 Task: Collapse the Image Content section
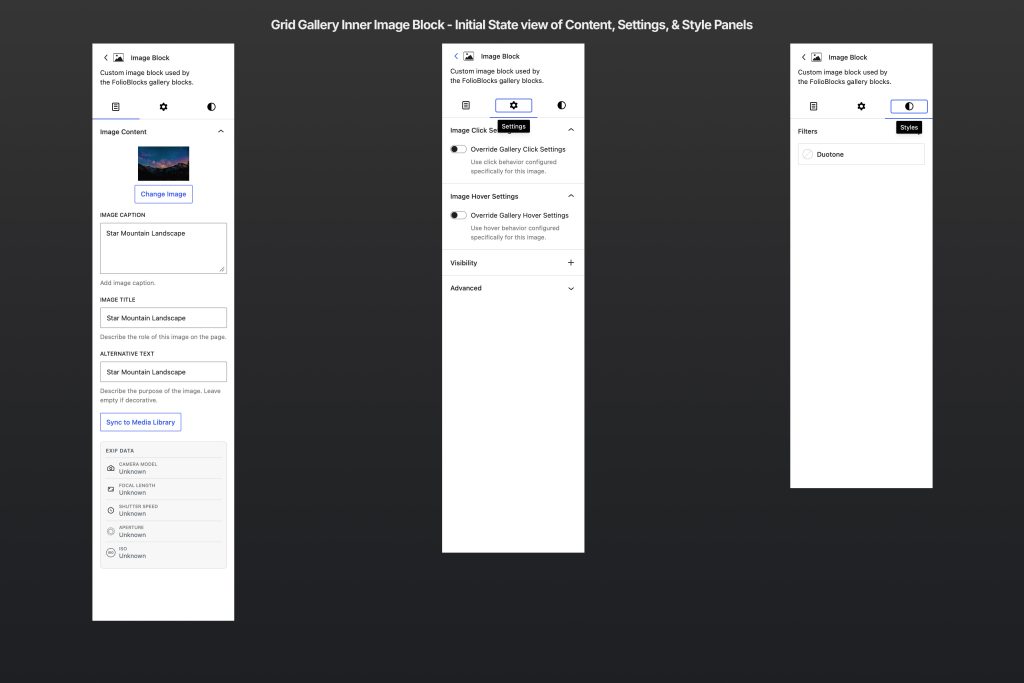pyautogui.click(x=221, y=131)
